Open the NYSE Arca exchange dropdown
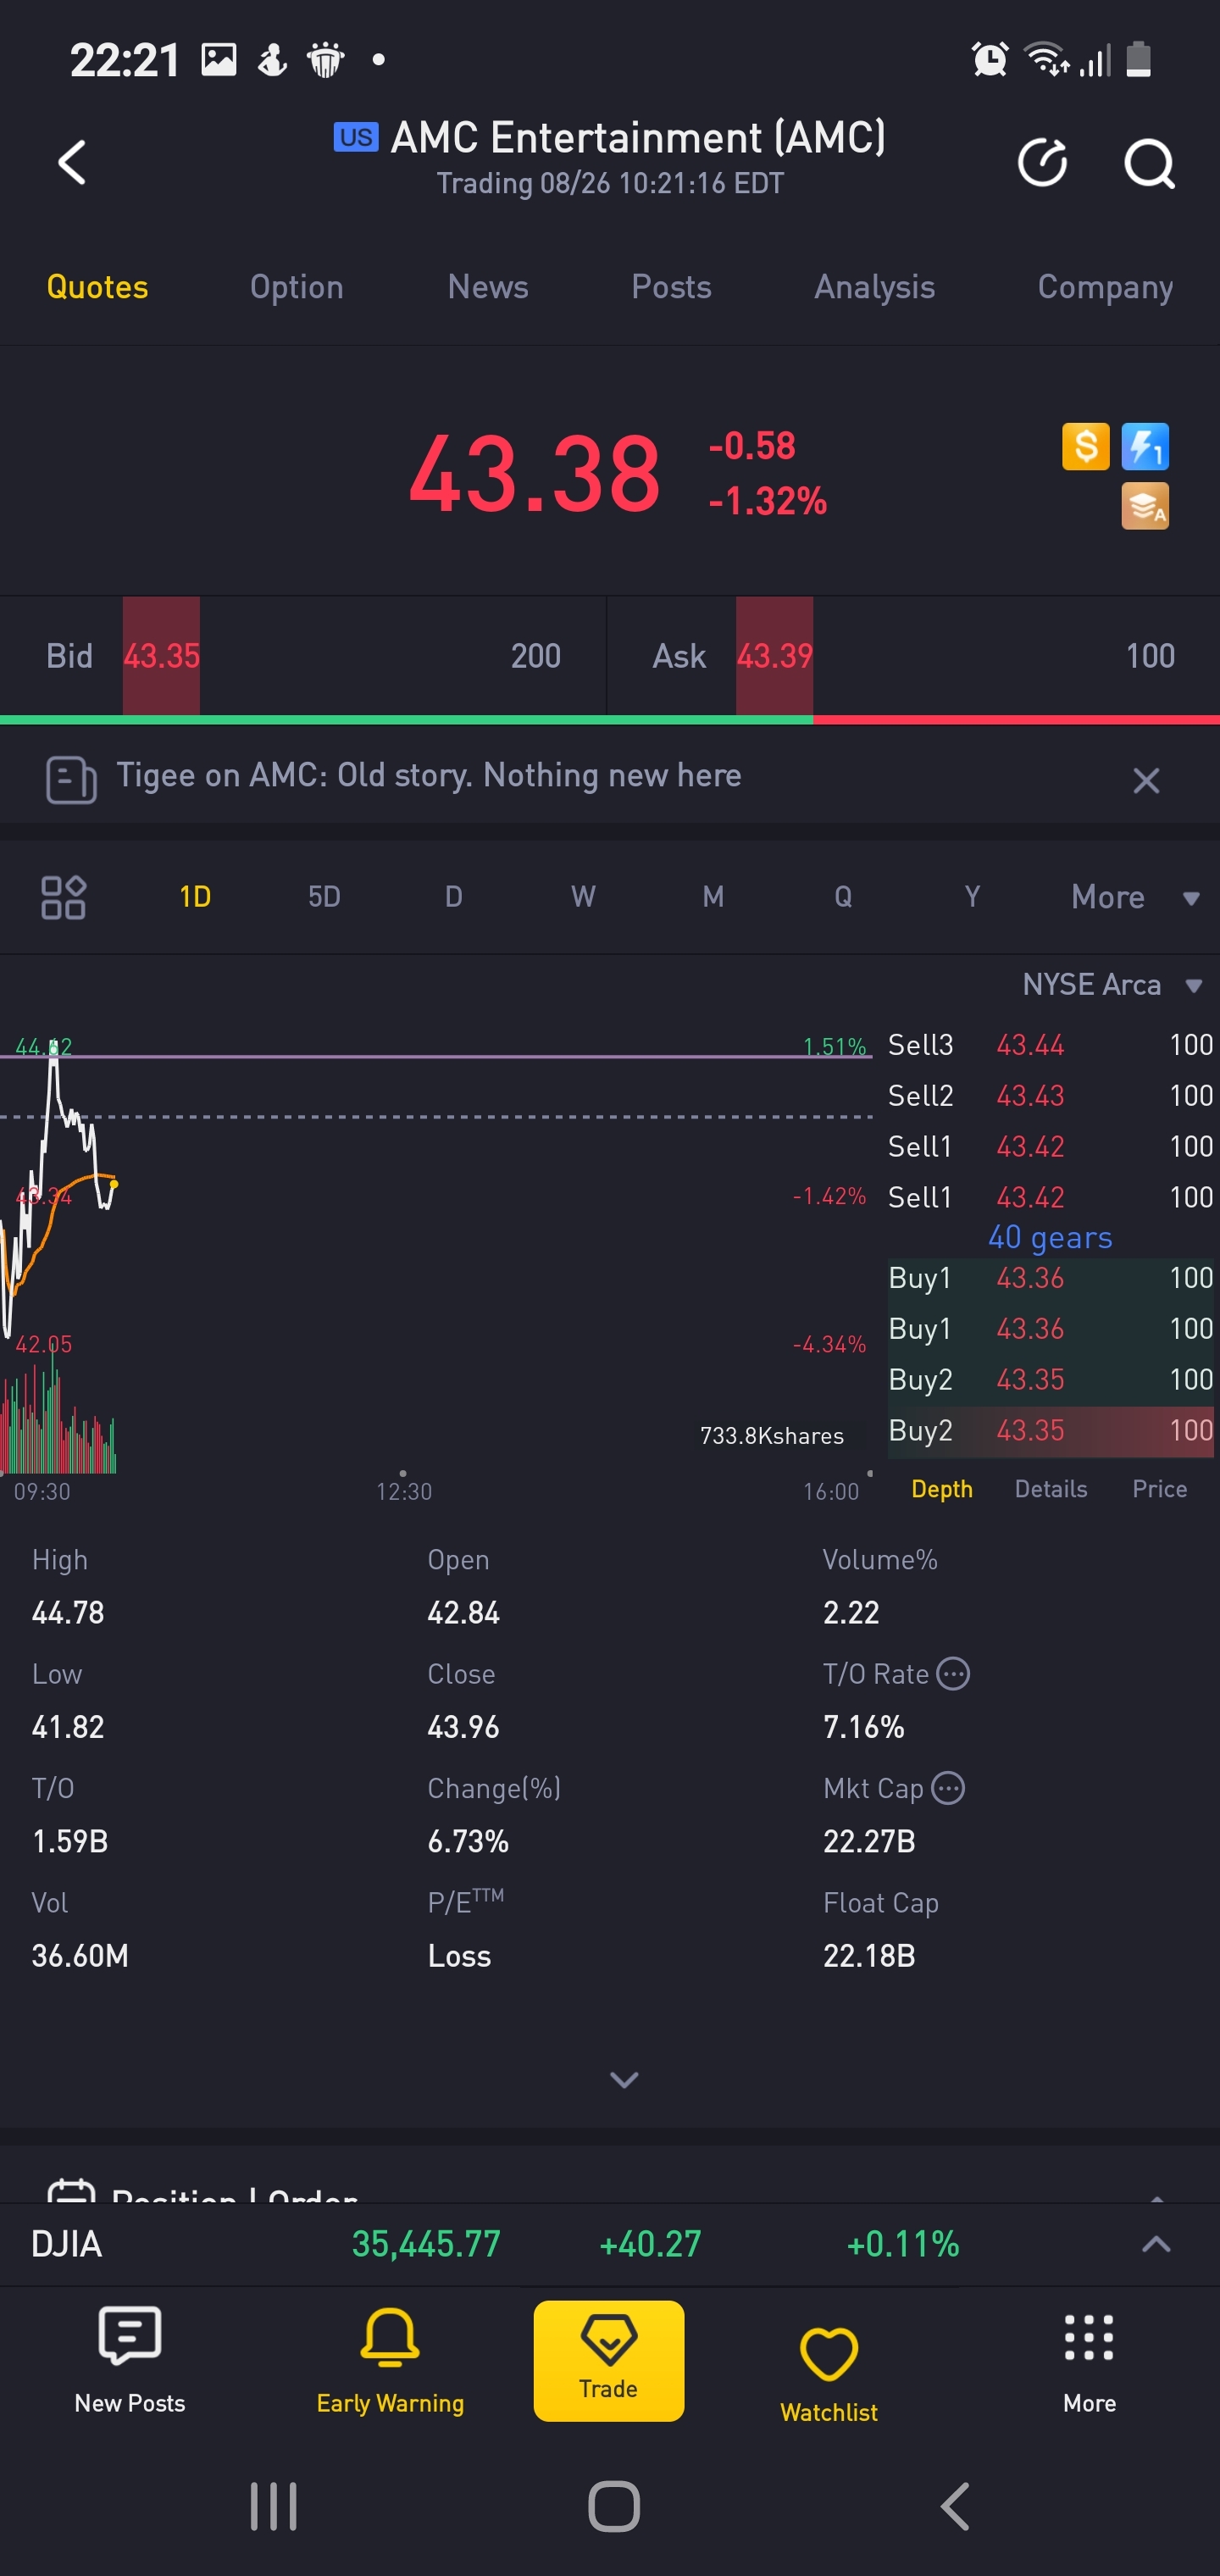This screenshot has height=2576, width=1220. click(x=1111, y=985)
